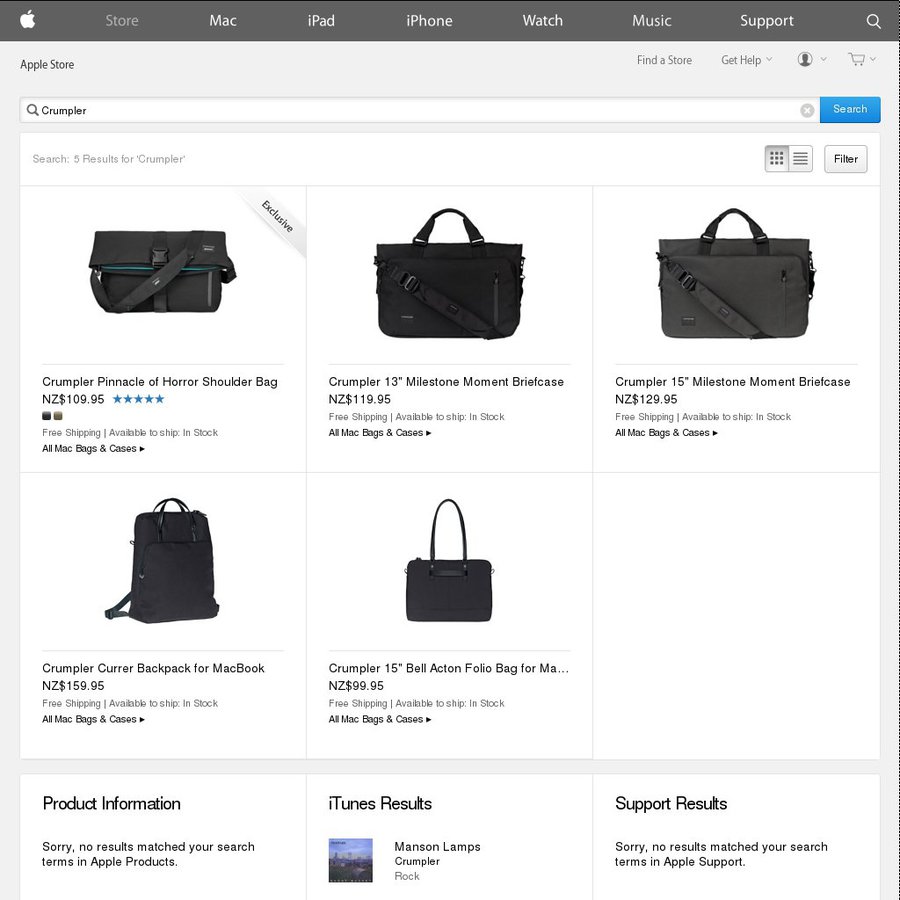Select the black color swatch
Screen dimensions: 900x900
(46, 416)
